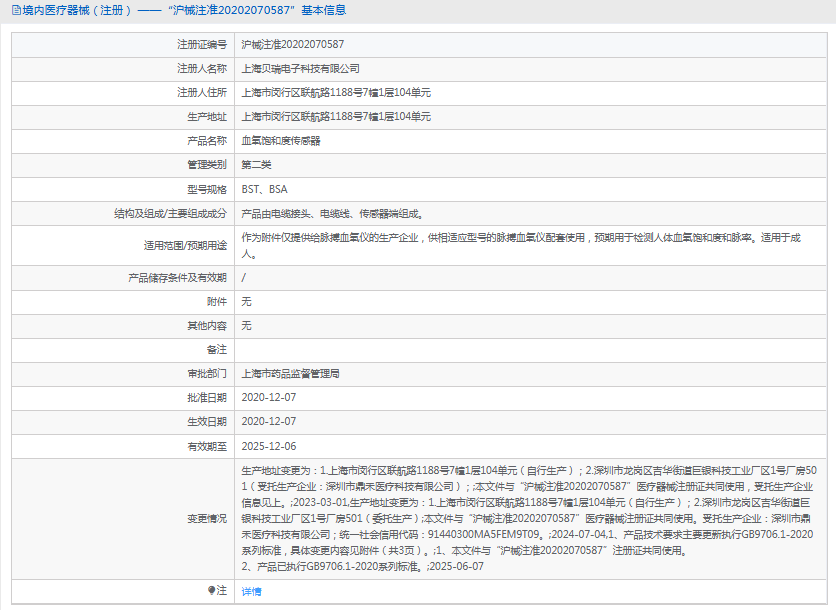Select expiry date 2025-12-06
836x610 pixels.
click(269, 446)
